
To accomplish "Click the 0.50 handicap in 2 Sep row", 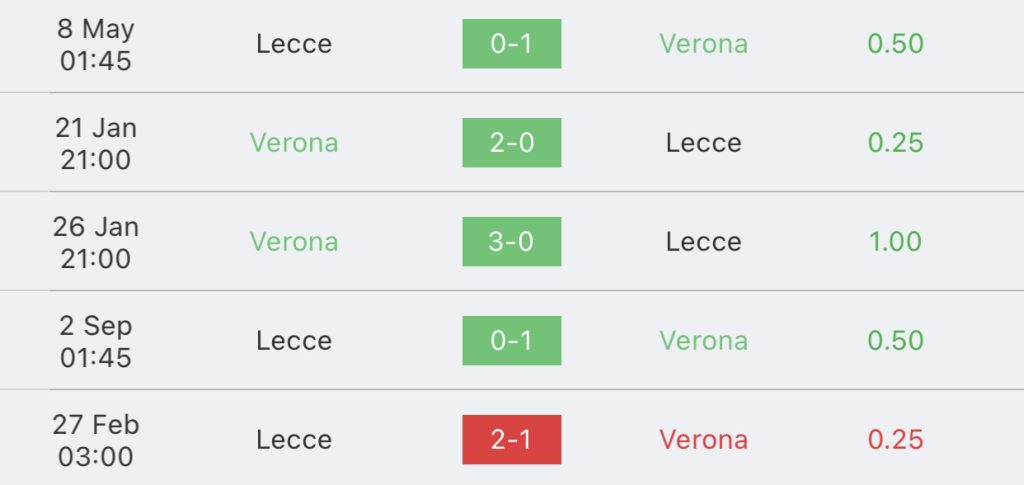I will click(x=895, y=341).
